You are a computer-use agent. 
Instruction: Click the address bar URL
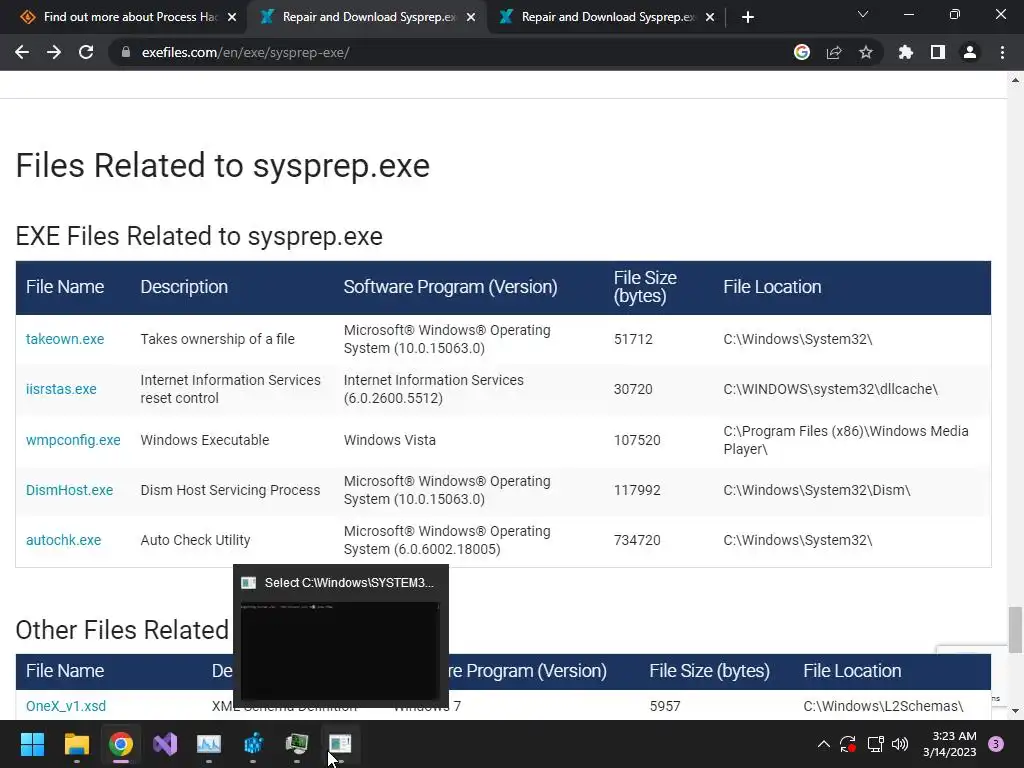coord(246,52)
